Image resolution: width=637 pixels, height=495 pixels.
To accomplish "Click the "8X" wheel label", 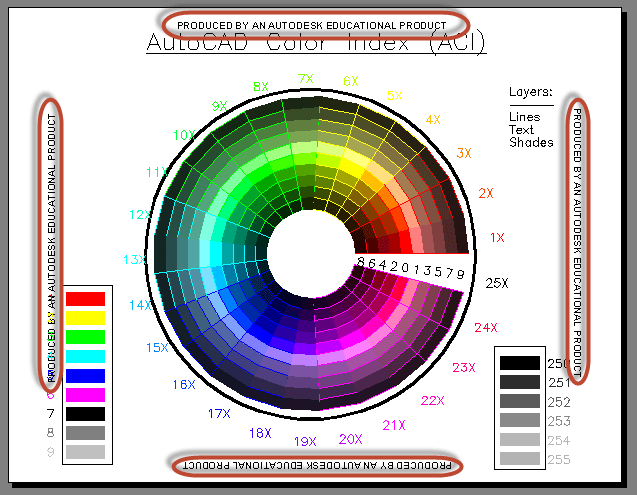I will click(x=261, y=87).
